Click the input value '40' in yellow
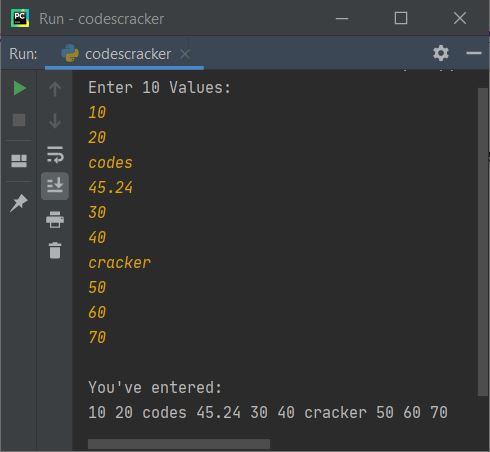490x452 pixels. tap(97, 238)
